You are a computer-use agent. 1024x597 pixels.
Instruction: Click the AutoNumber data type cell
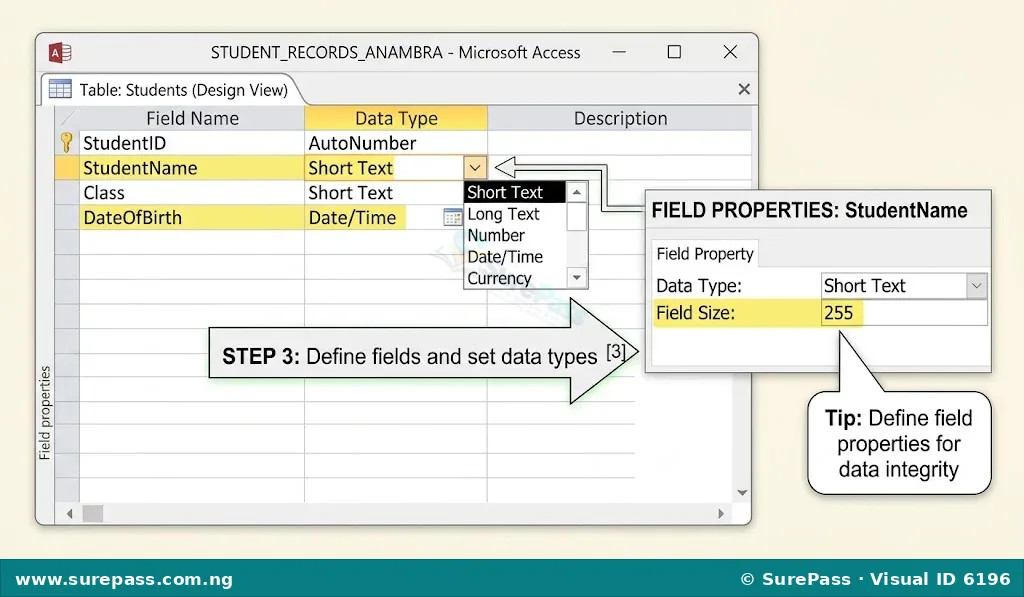396,143
